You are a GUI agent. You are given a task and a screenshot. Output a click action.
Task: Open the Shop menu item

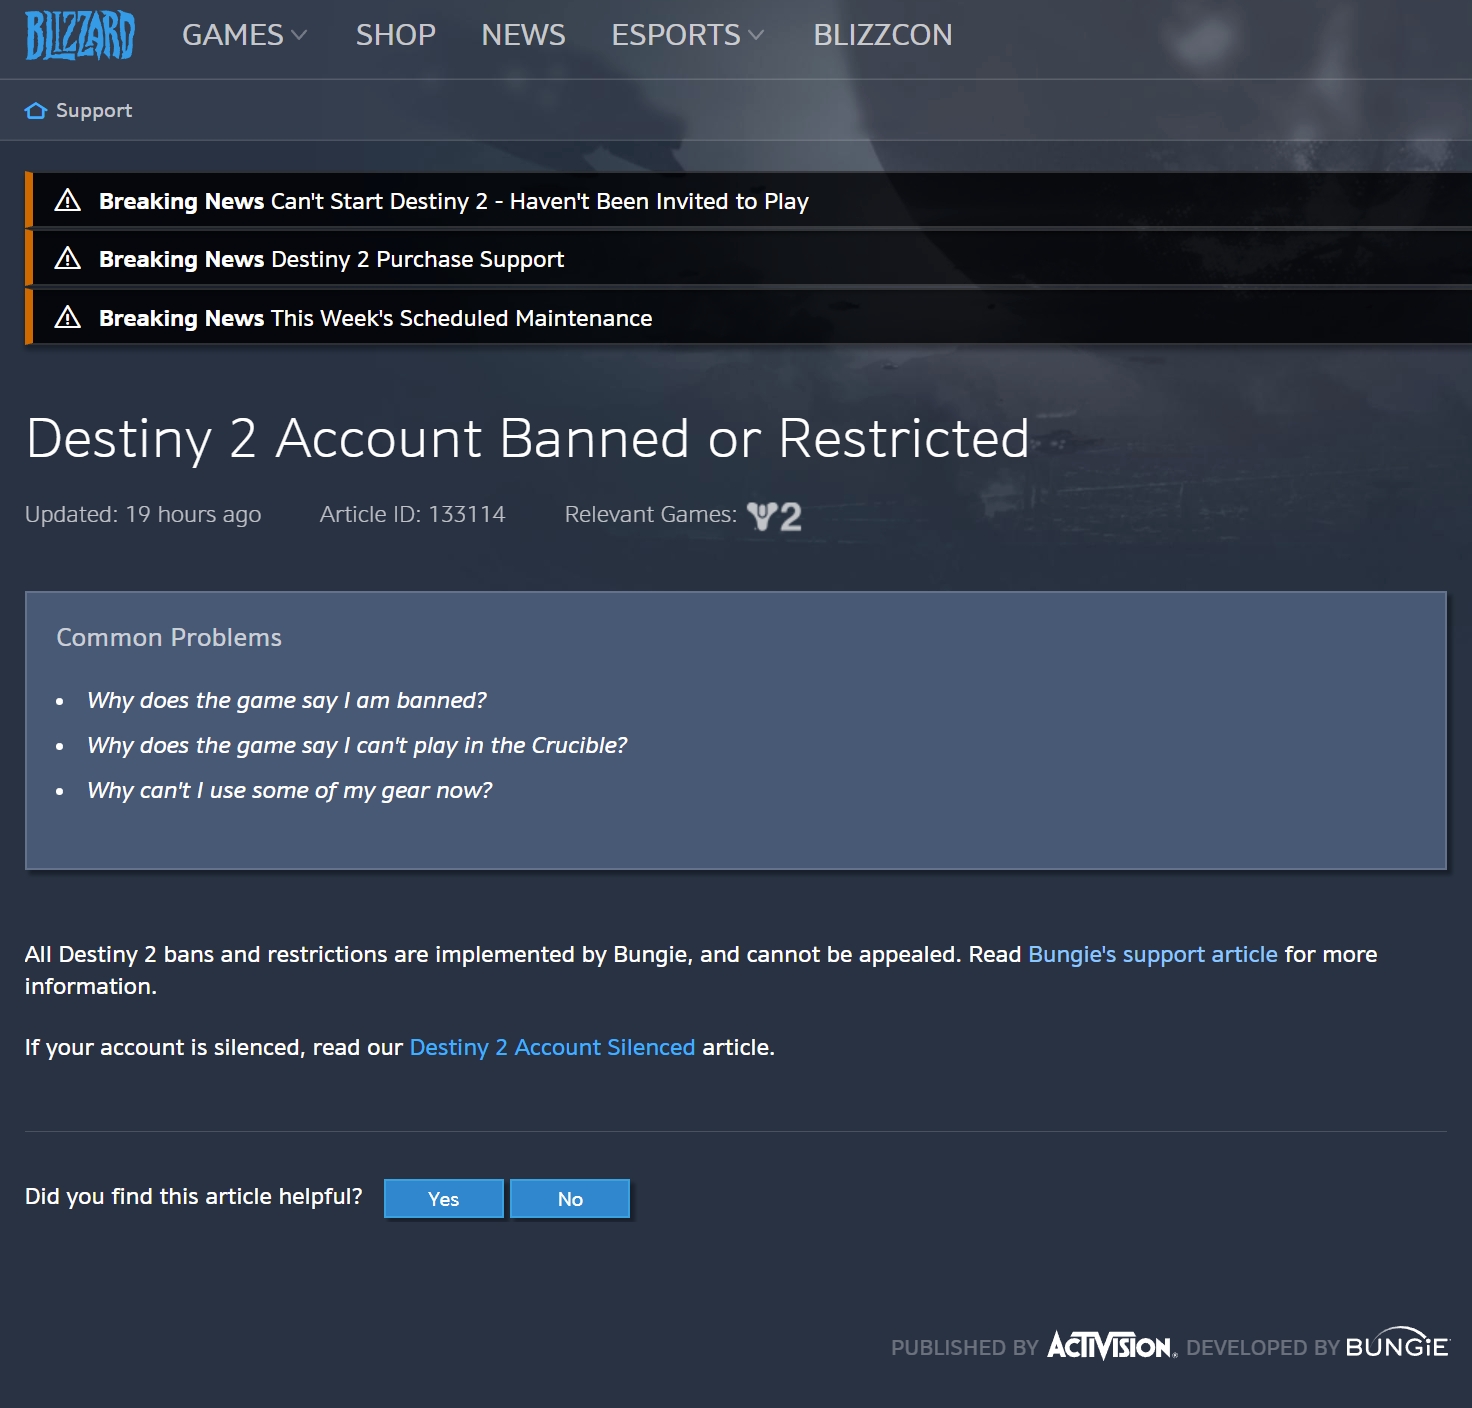395,35
